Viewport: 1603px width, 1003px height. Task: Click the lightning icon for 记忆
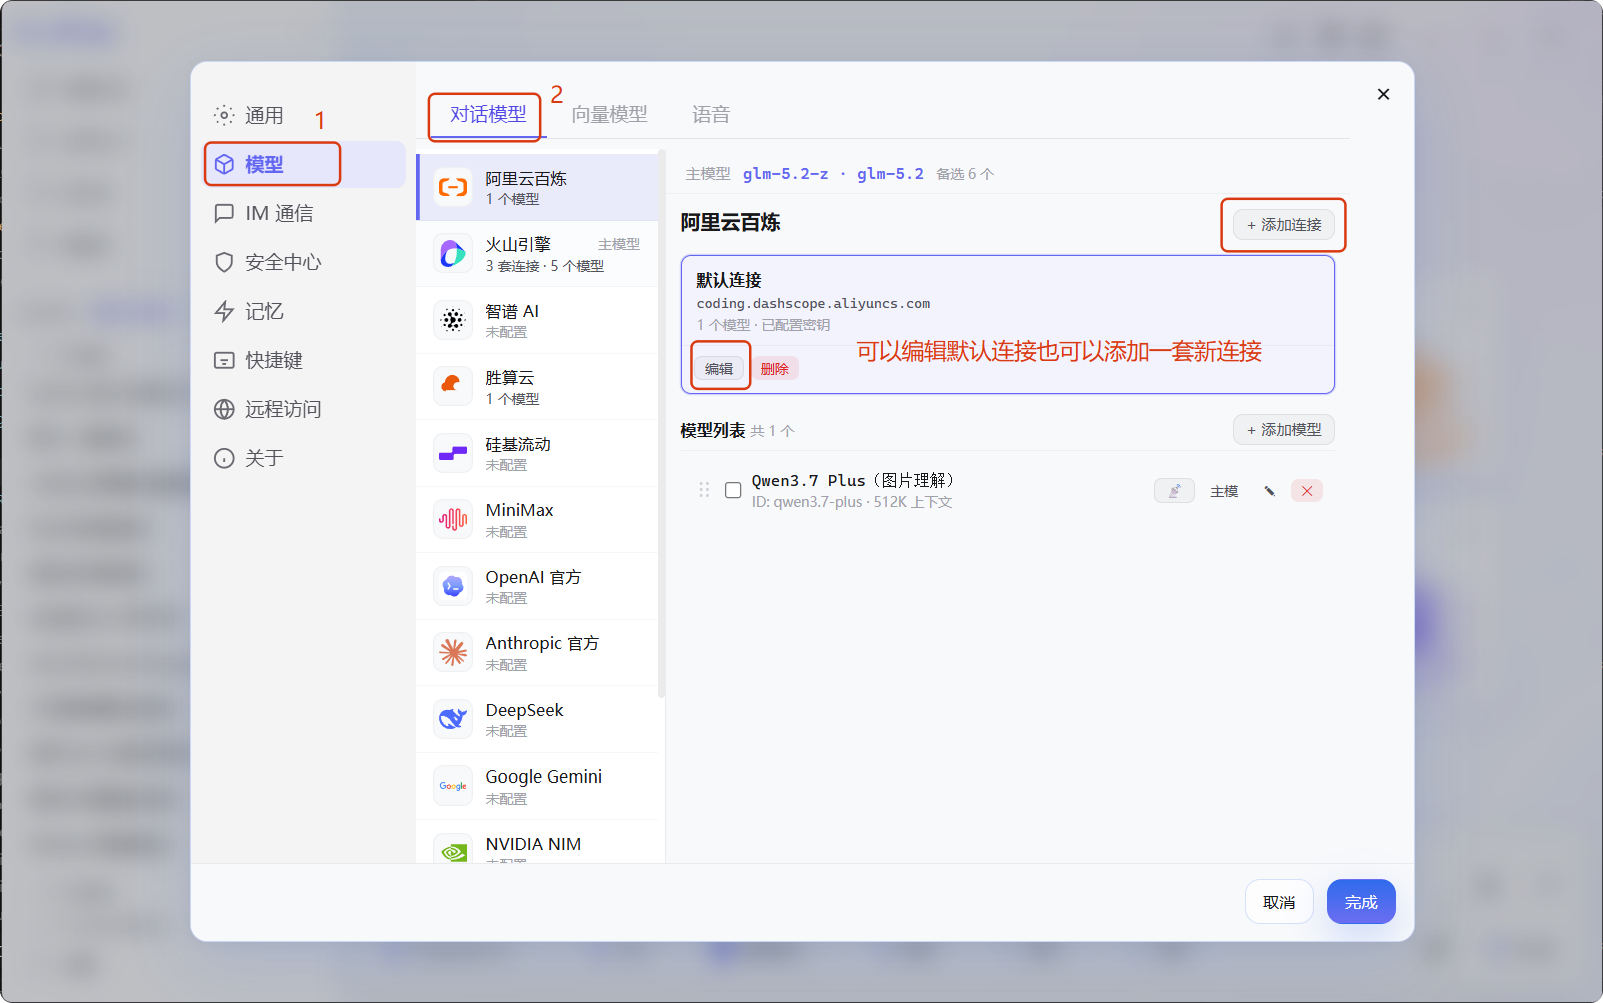point(224,311)
